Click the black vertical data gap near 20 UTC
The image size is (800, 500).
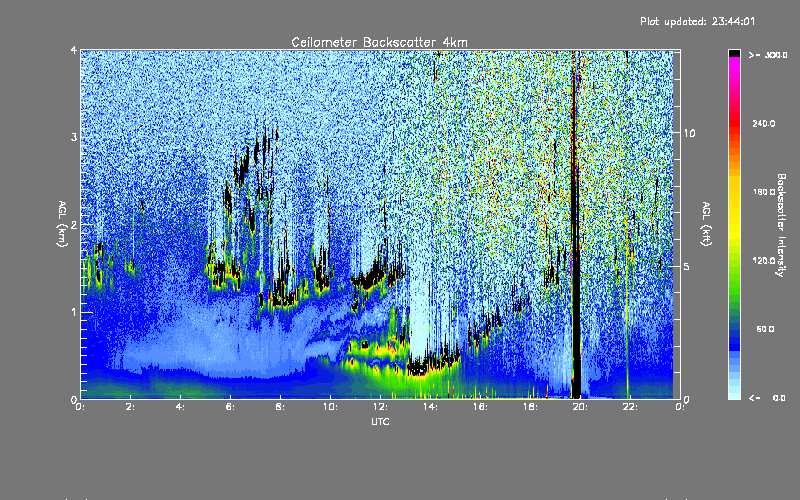coord(576,224)
